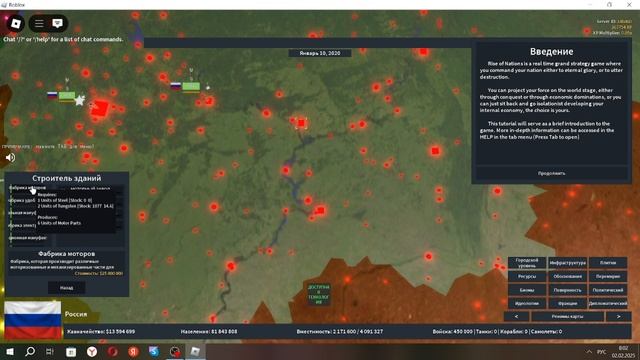Select the 'Фабрика элект' building list row
640x360 pixels.
[22, 225]
